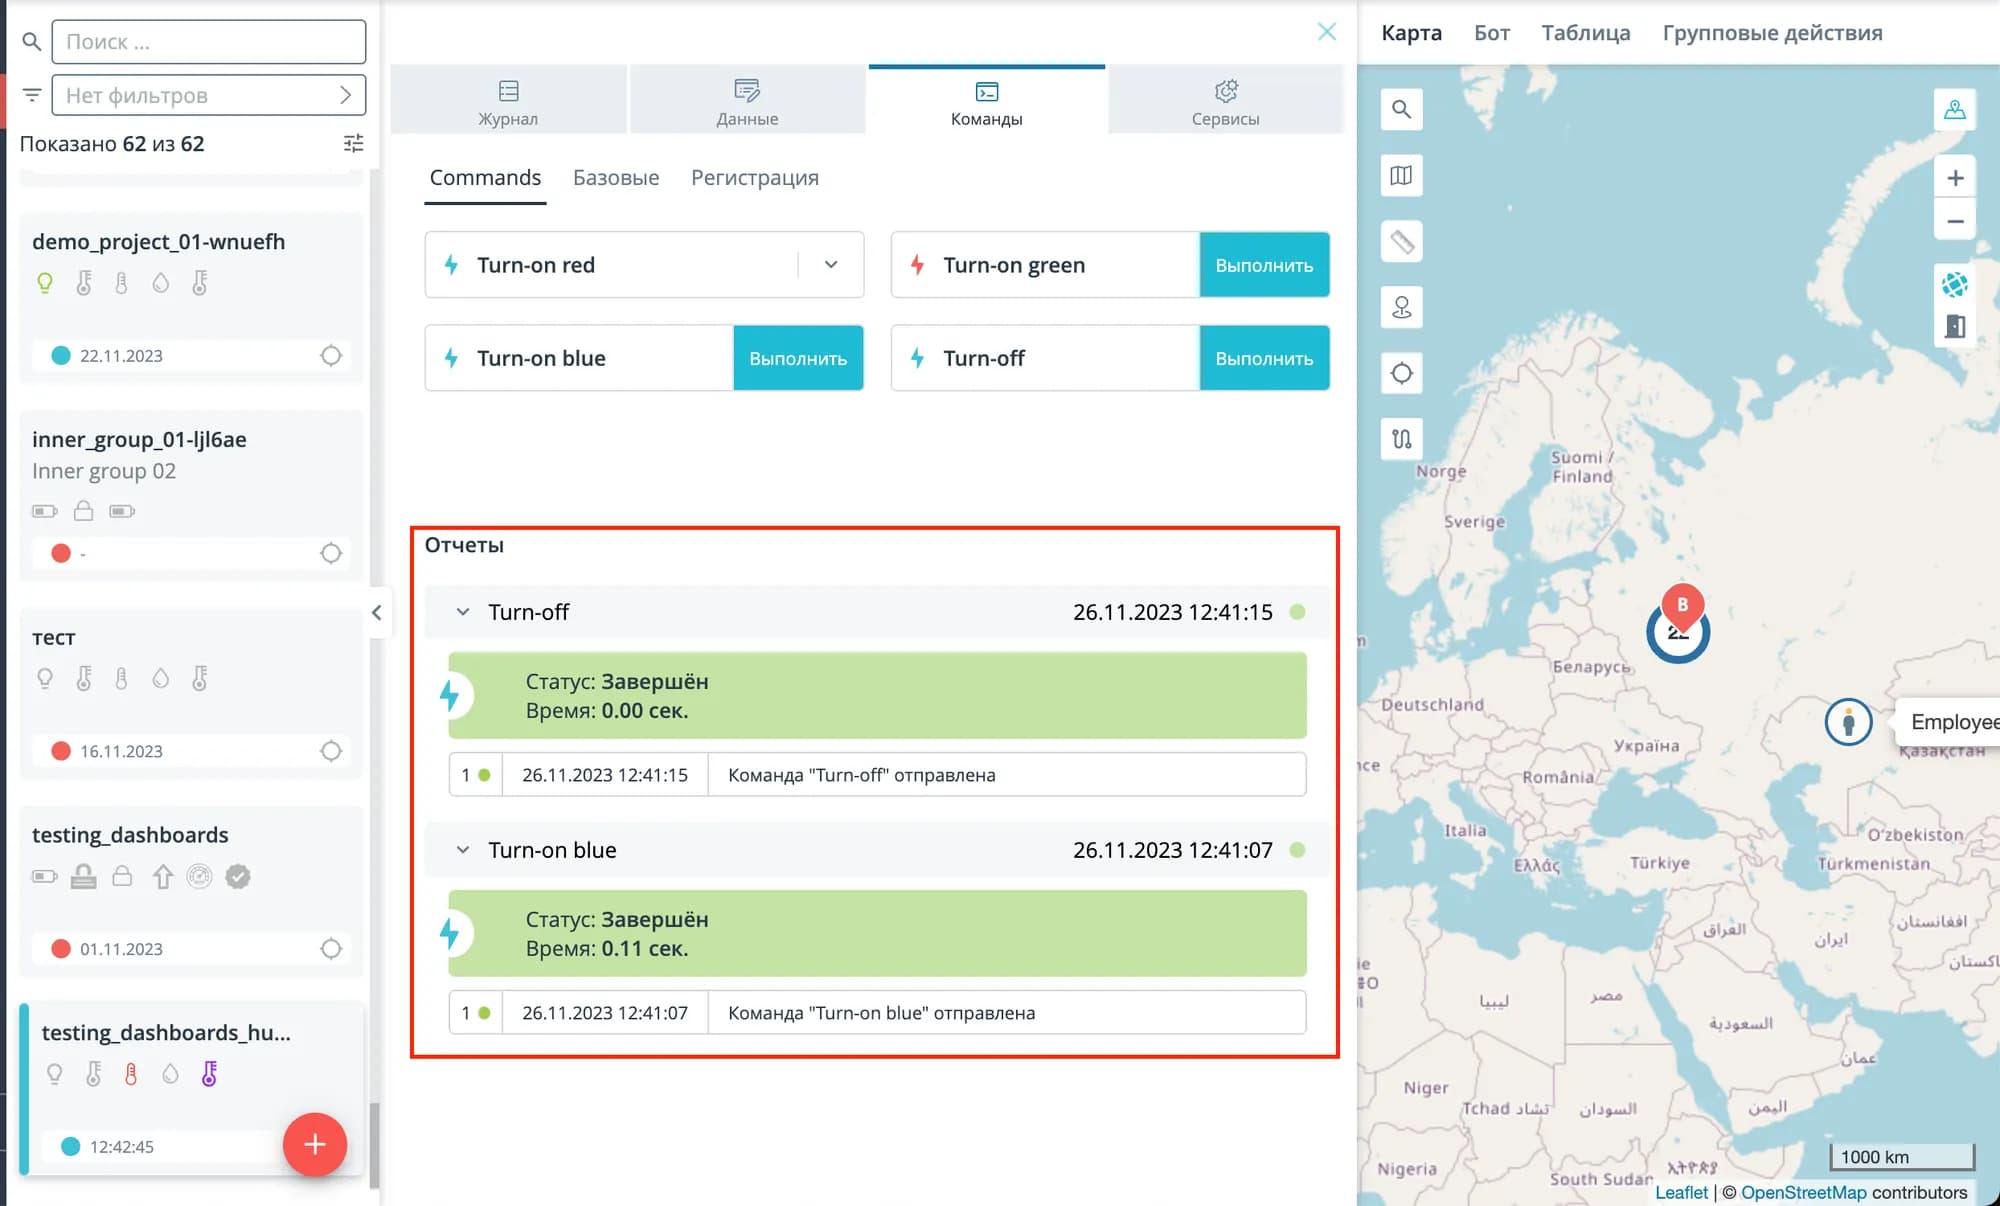Select the Базовые commands subtab
Screen dimensions: 2000x1206
pyautogui.click(x=615, y=178)
